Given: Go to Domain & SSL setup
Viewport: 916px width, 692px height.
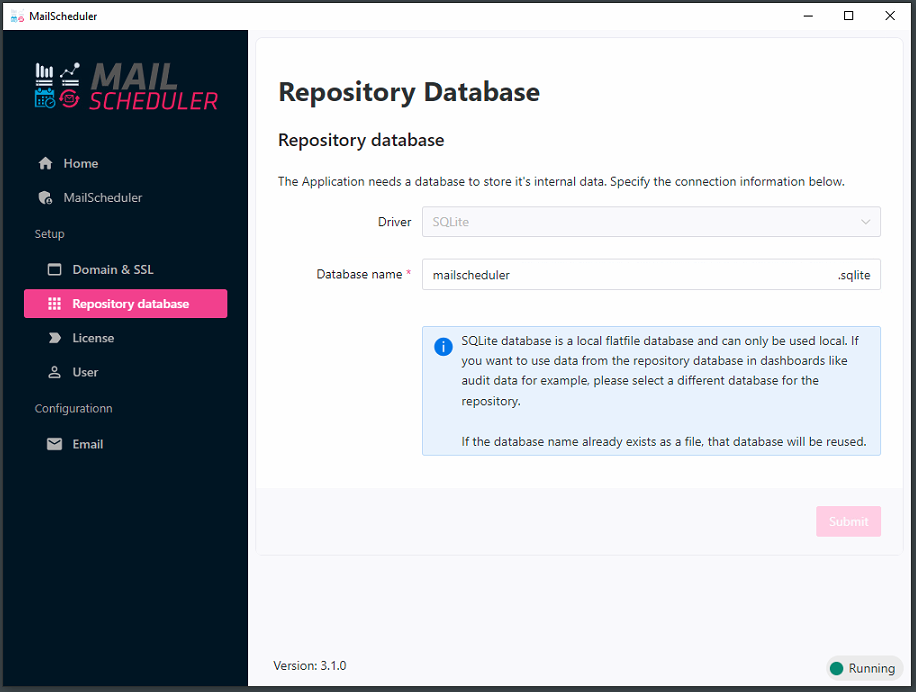Looking at the screenshot, I should [126, 270].
